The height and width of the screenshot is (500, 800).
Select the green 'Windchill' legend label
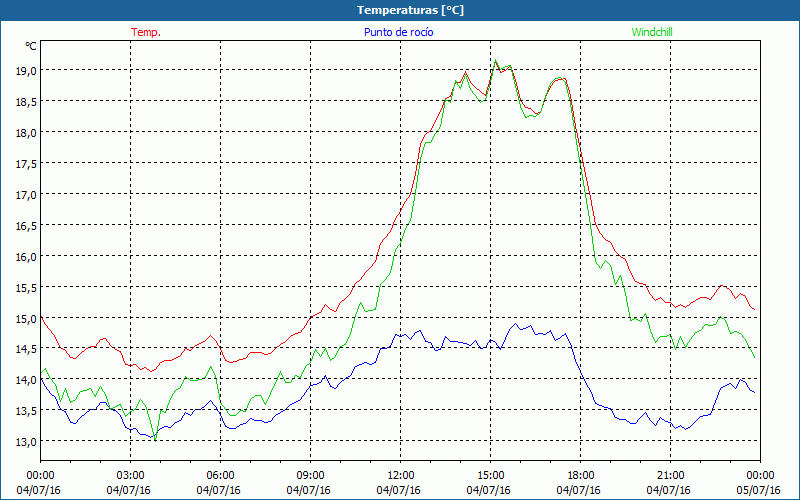click(652, 32)
